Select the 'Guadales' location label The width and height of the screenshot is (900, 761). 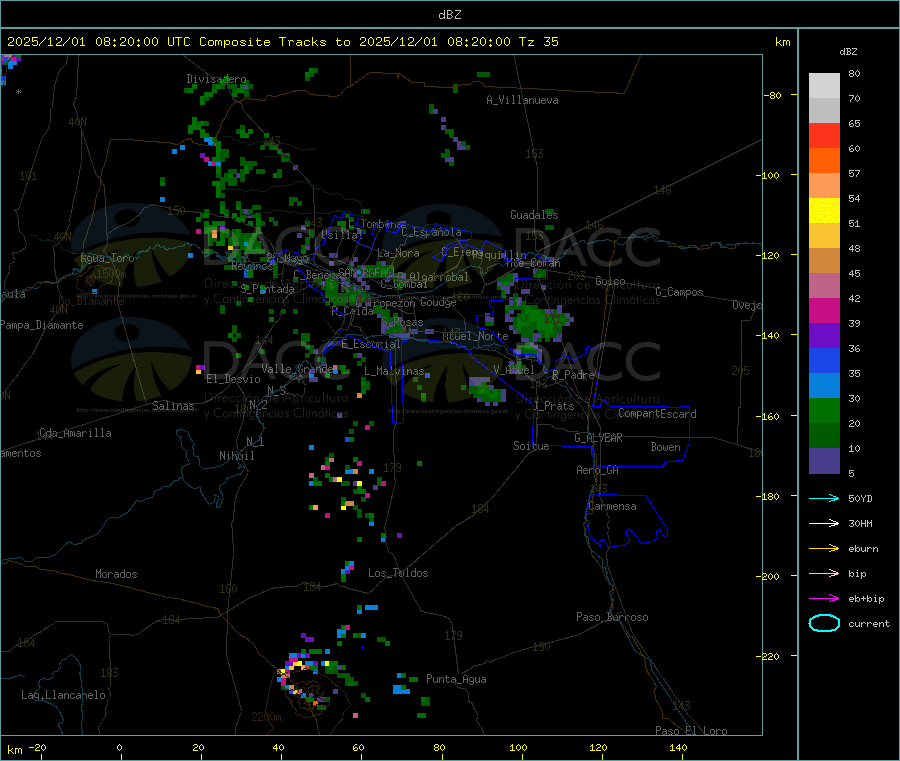[x=534, y=215]
